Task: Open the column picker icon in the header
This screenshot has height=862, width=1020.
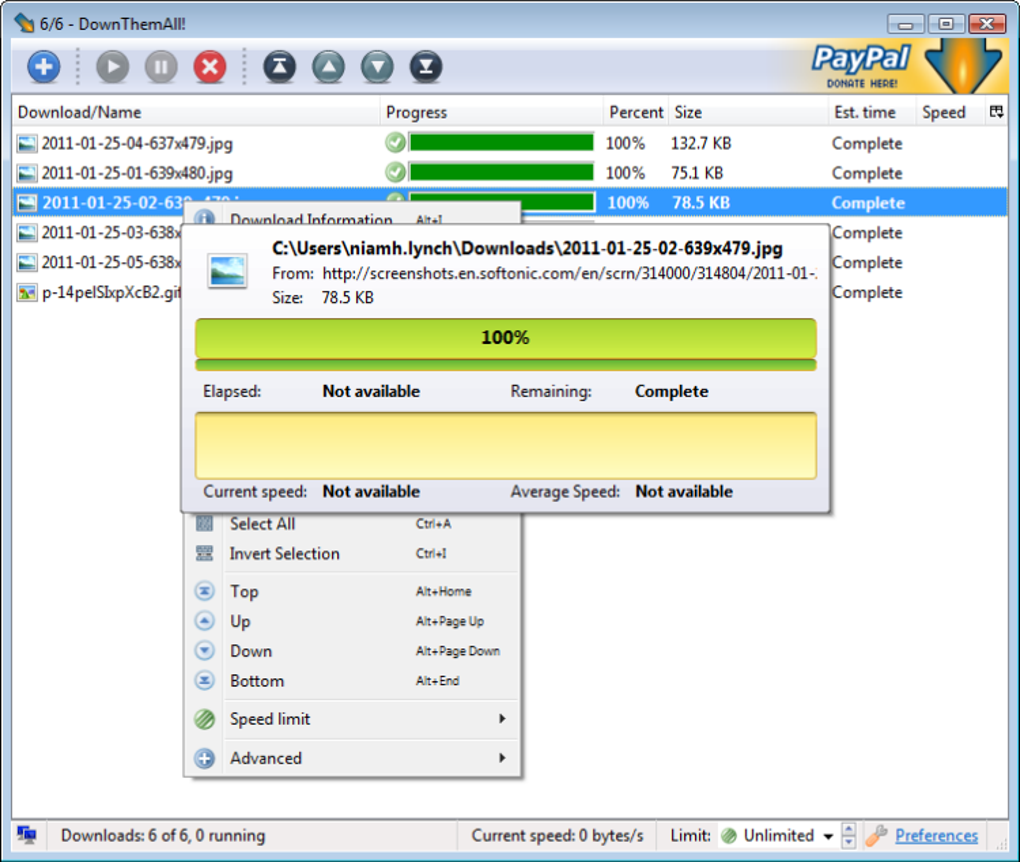Action: [997, 112]
